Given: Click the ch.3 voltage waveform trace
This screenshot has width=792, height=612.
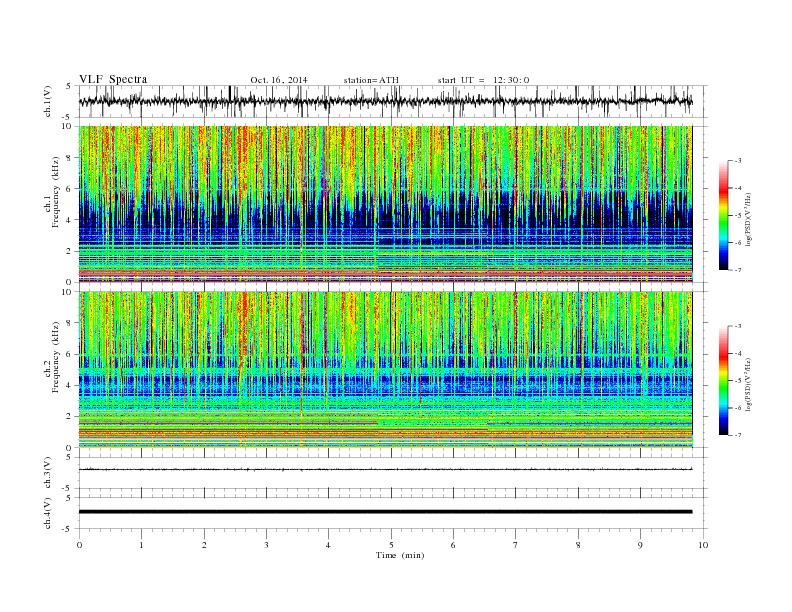Looking at the screenshot, I should click(385, 470).
